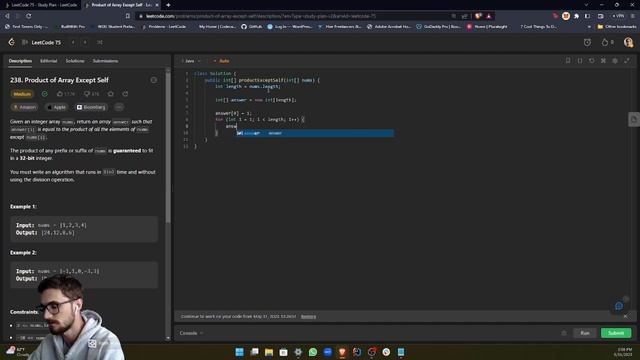Switch to the Editorial tab
The image size is (640, 360).
(x=49, y=61)
